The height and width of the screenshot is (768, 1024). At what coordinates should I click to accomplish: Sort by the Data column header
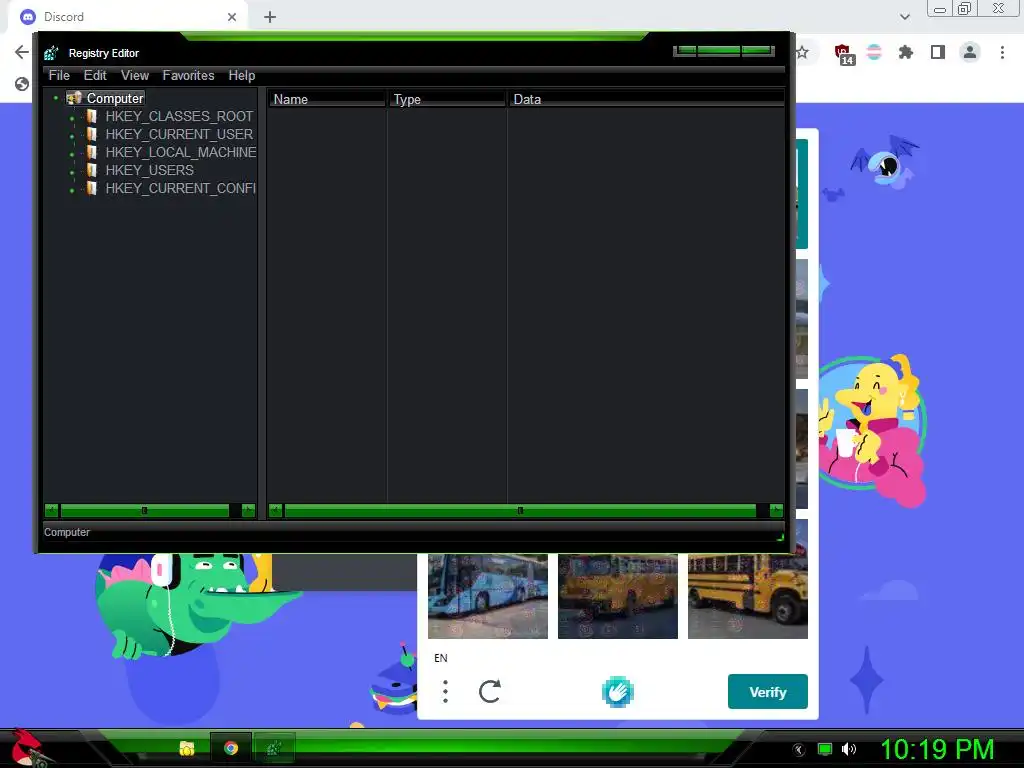[x=646, y=99]
